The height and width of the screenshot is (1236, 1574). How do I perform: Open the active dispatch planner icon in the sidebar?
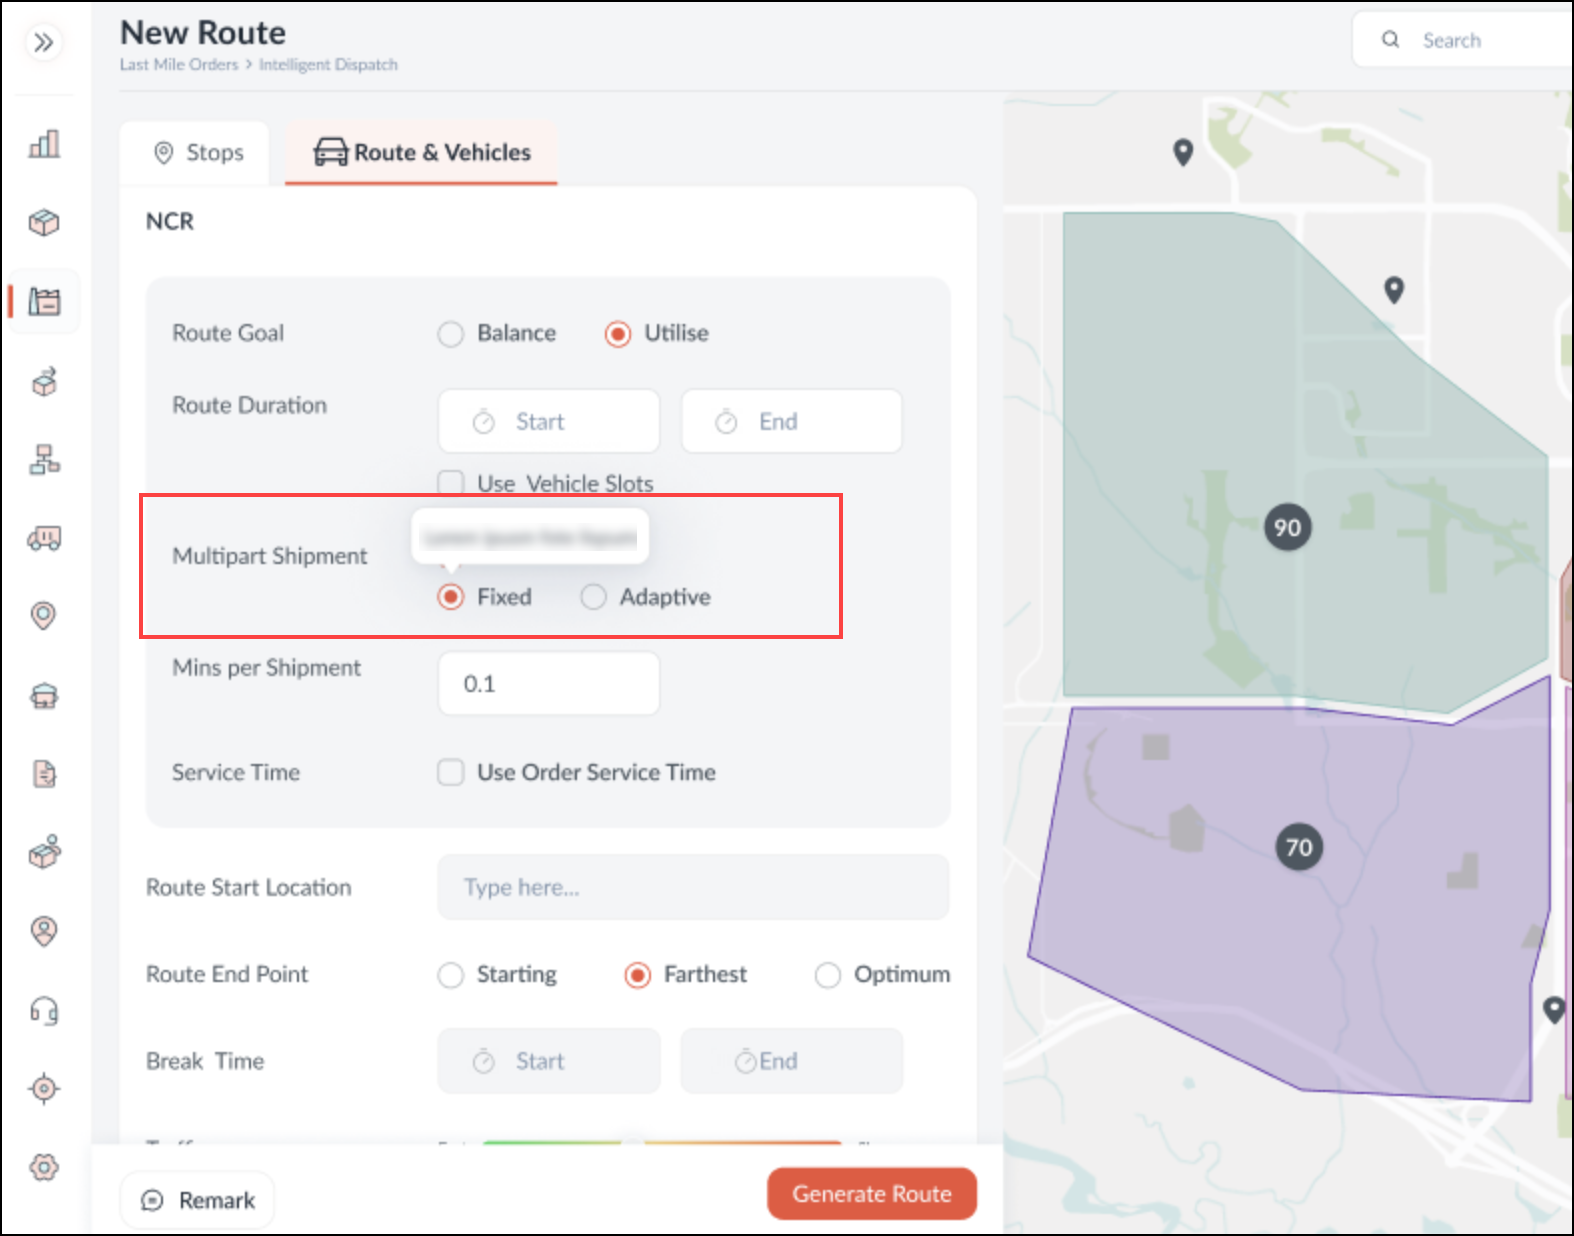point(44,301)
